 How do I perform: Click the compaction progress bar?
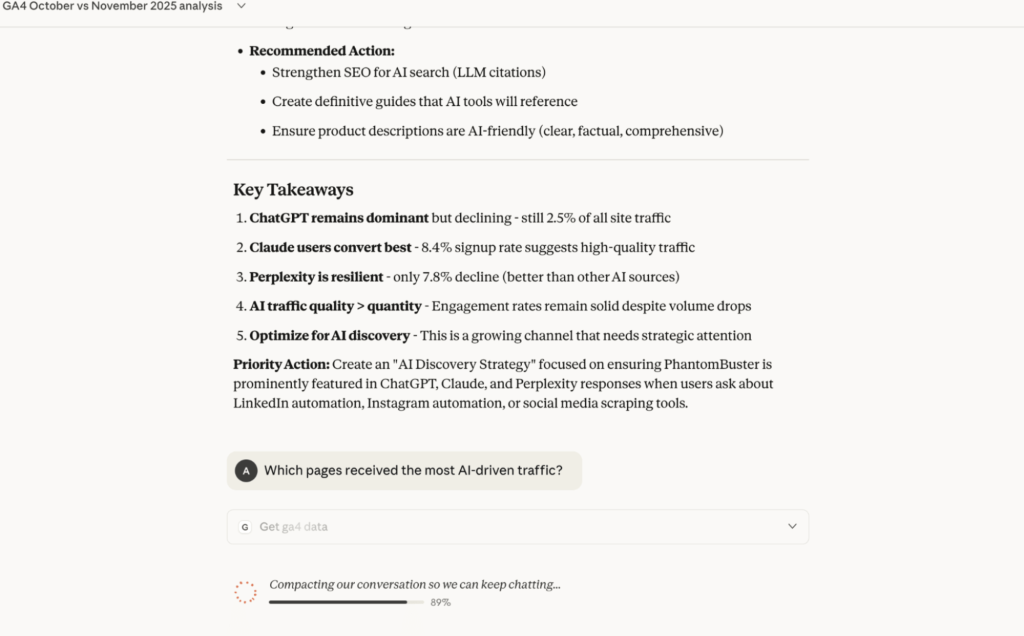[340, 602]
